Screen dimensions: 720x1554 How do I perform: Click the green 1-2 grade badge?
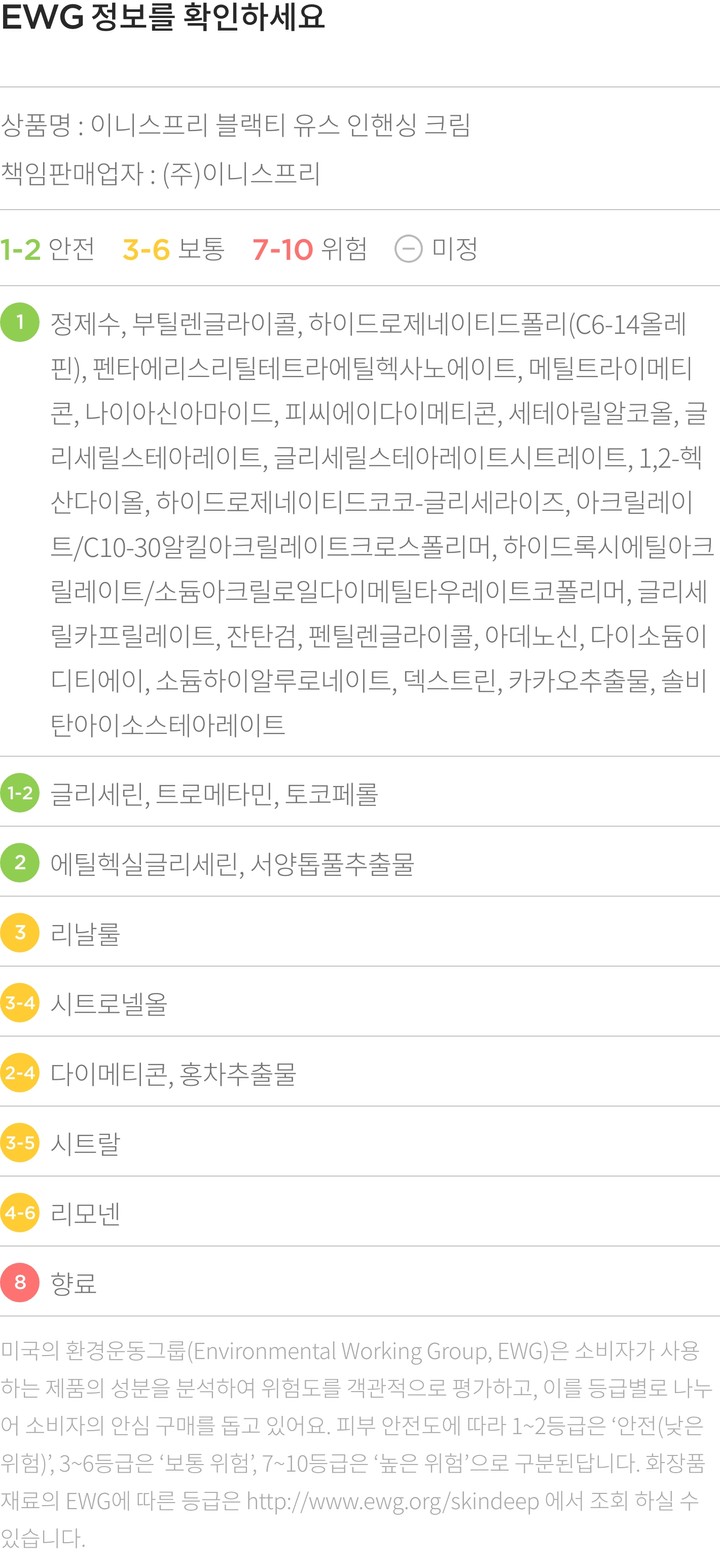20,794
